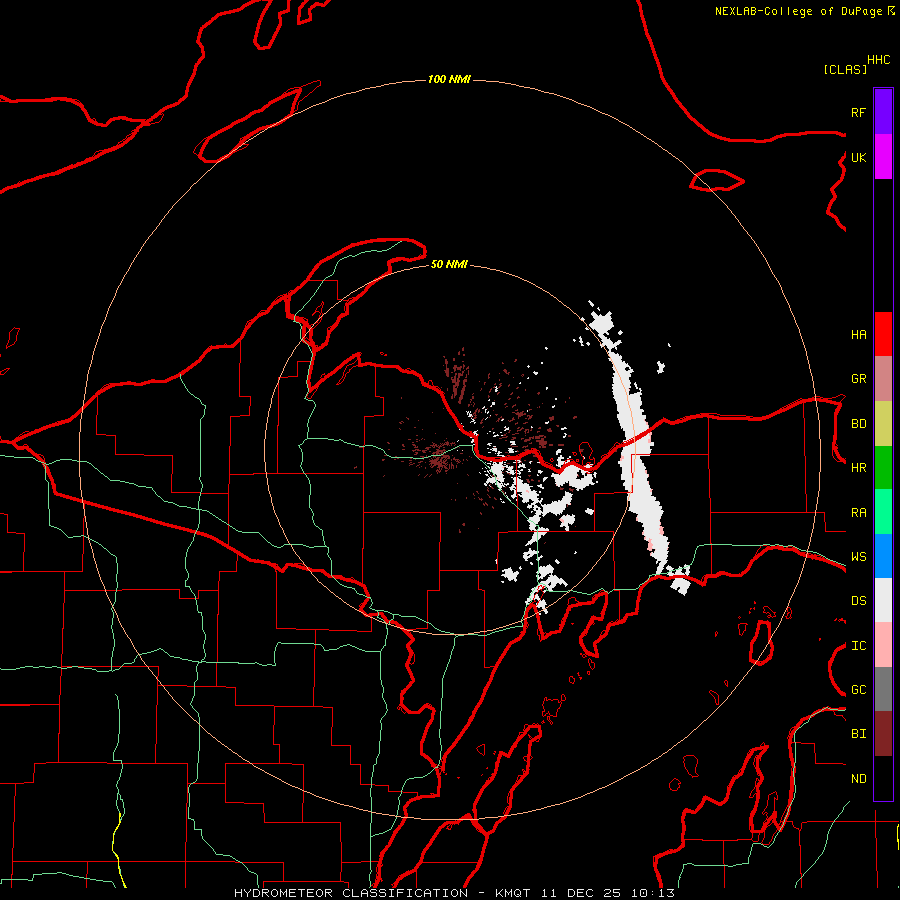The width and height of the screenshot is (900, 900).
Task: Click the GR legend label
Action: click(x=858, y=379)
